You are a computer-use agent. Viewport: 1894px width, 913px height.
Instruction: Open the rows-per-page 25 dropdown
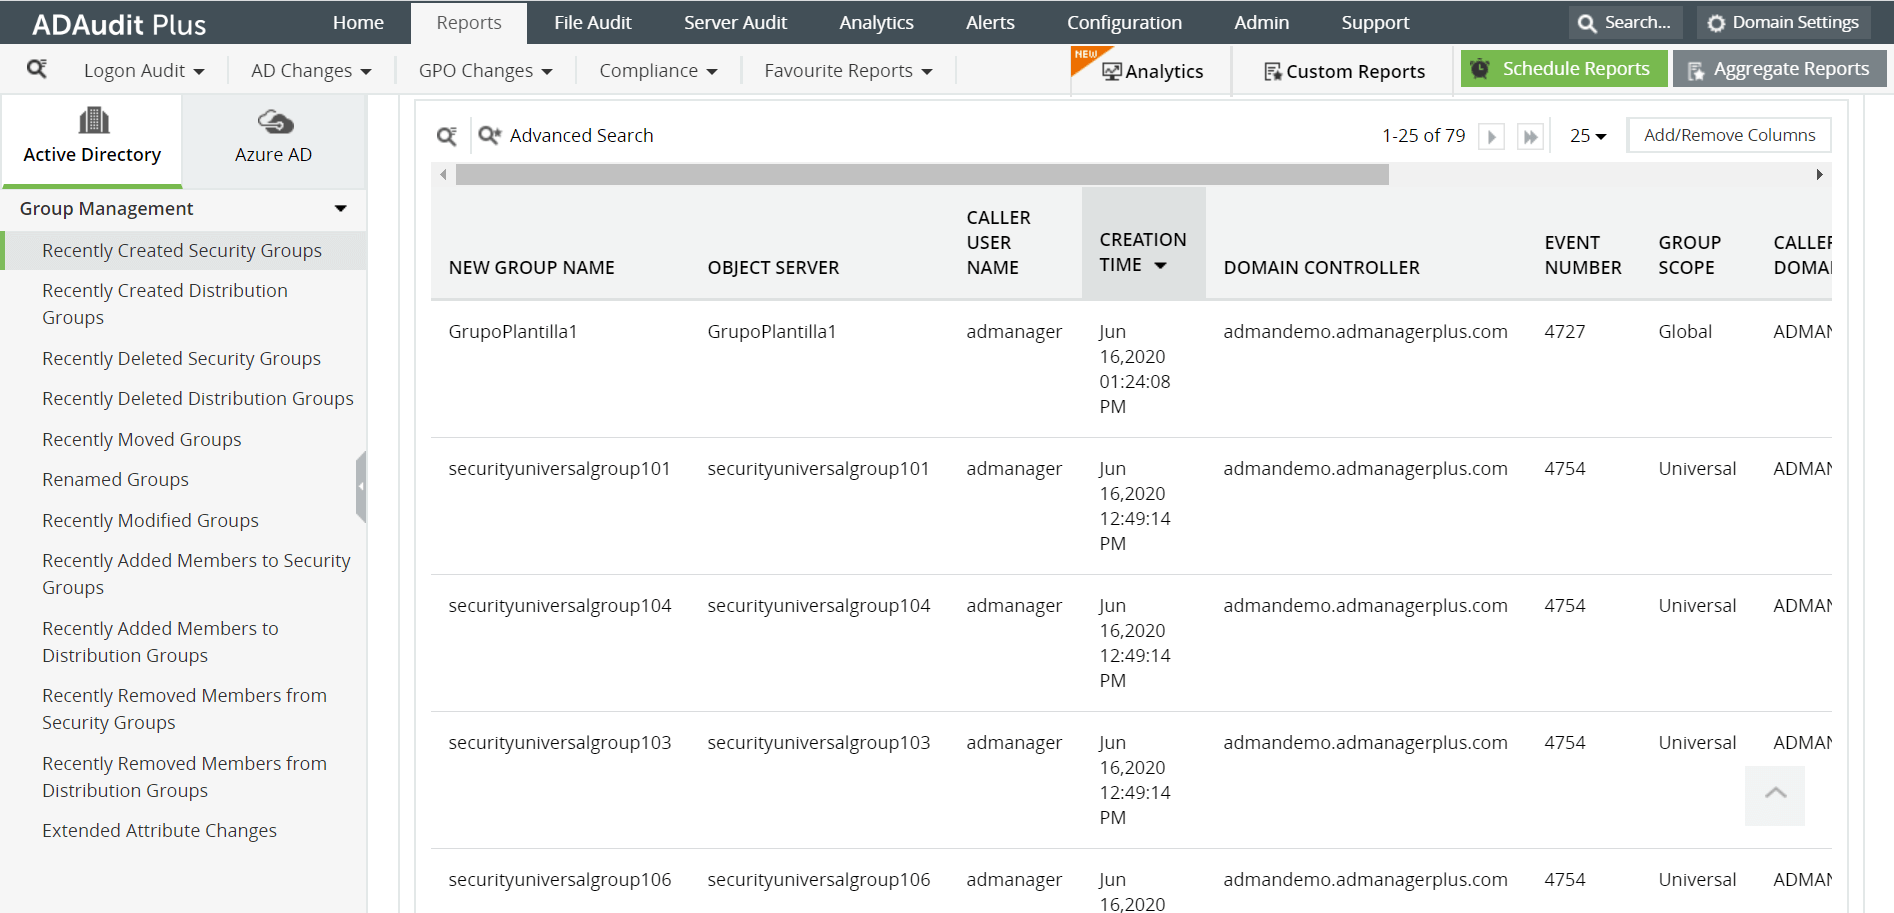tap(1588, 136)
